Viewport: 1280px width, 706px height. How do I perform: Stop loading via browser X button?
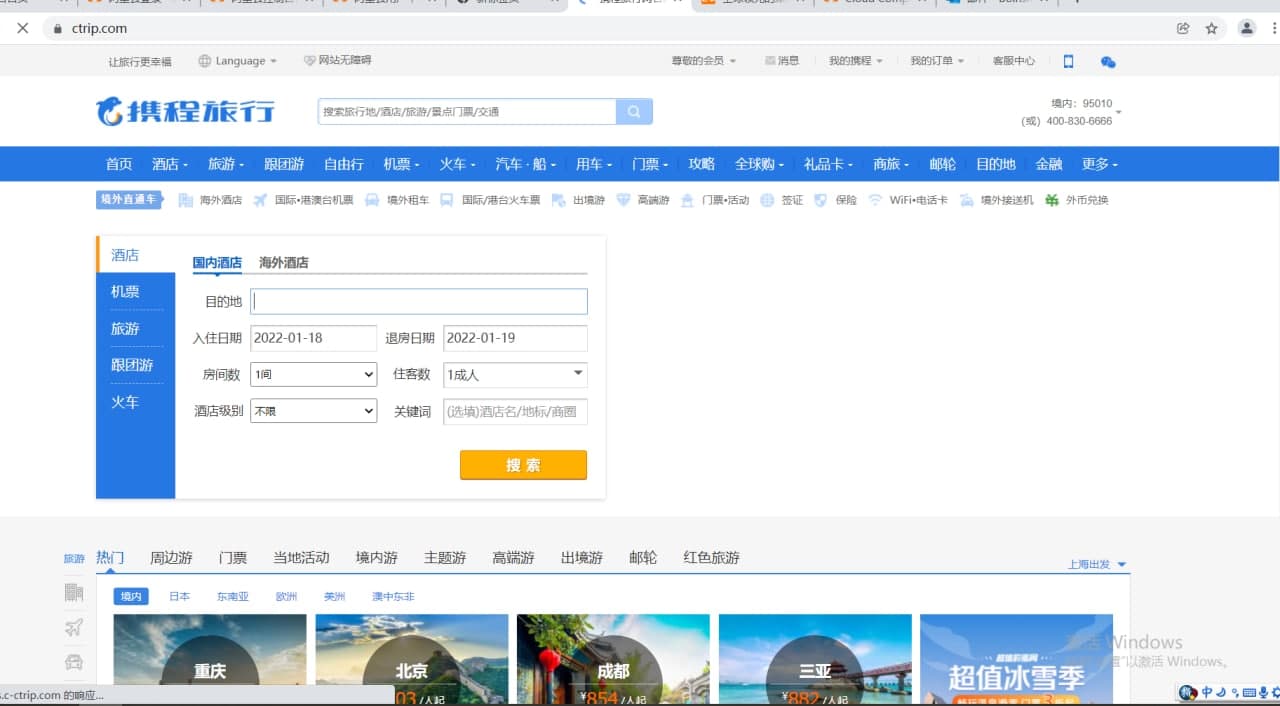[23, 28]
